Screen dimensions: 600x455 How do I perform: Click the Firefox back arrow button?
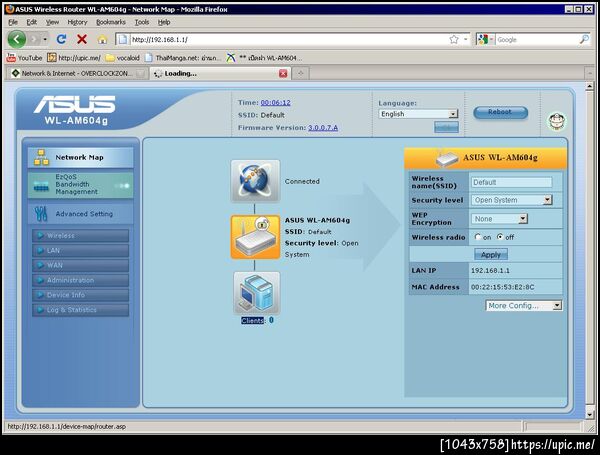click(16, 39)
